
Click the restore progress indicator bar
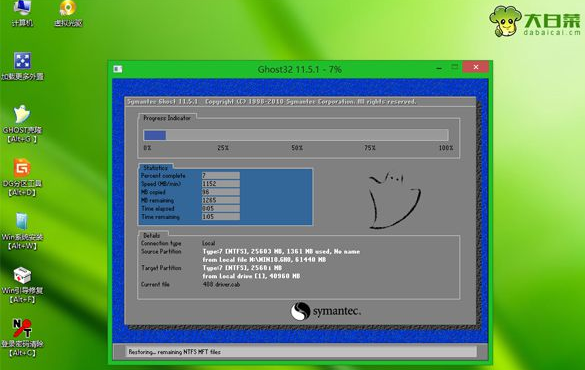(x=296, y=135)
